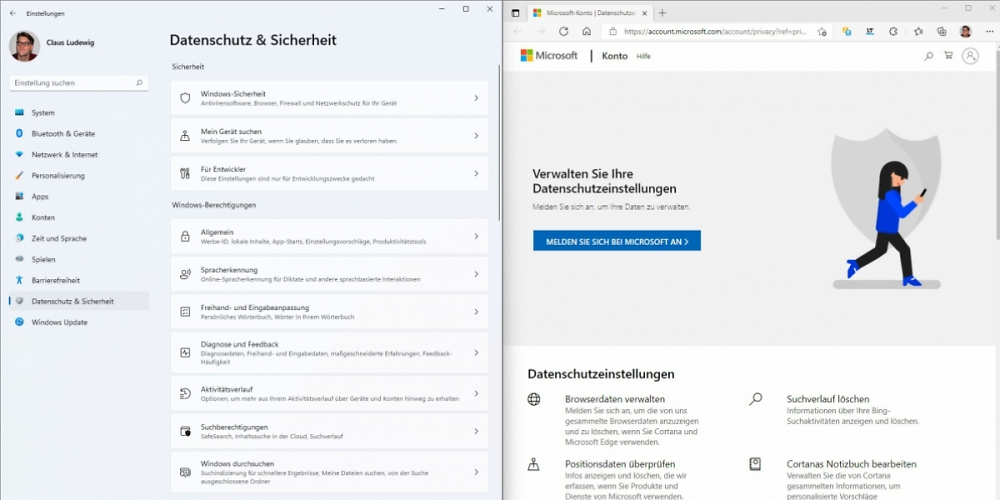This screenshot has width=1000, height=500.
Task: Click the account sign-in circle icon
Action: click(x=970, y=56)
